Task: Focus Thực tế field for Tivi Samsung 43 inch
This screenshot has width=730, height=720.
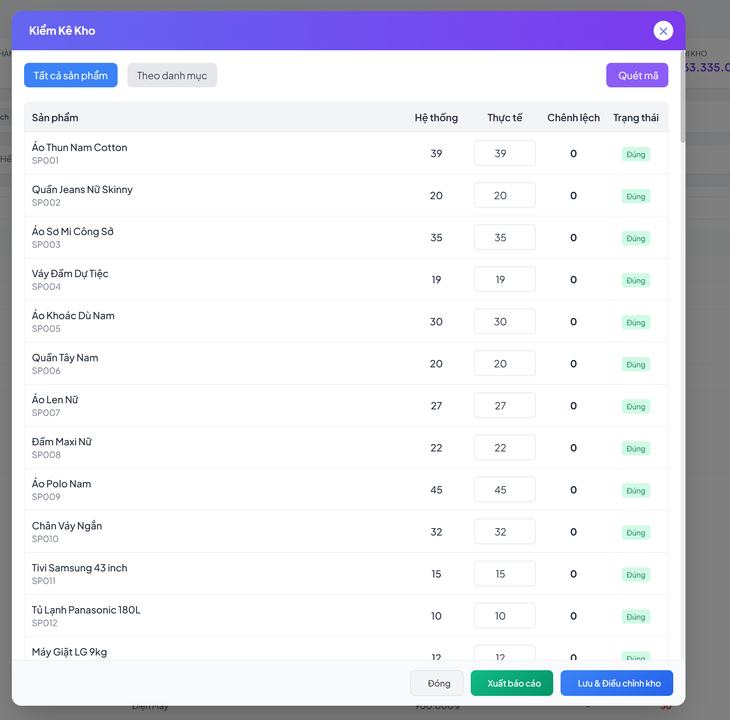Action: tap(504, 573)
